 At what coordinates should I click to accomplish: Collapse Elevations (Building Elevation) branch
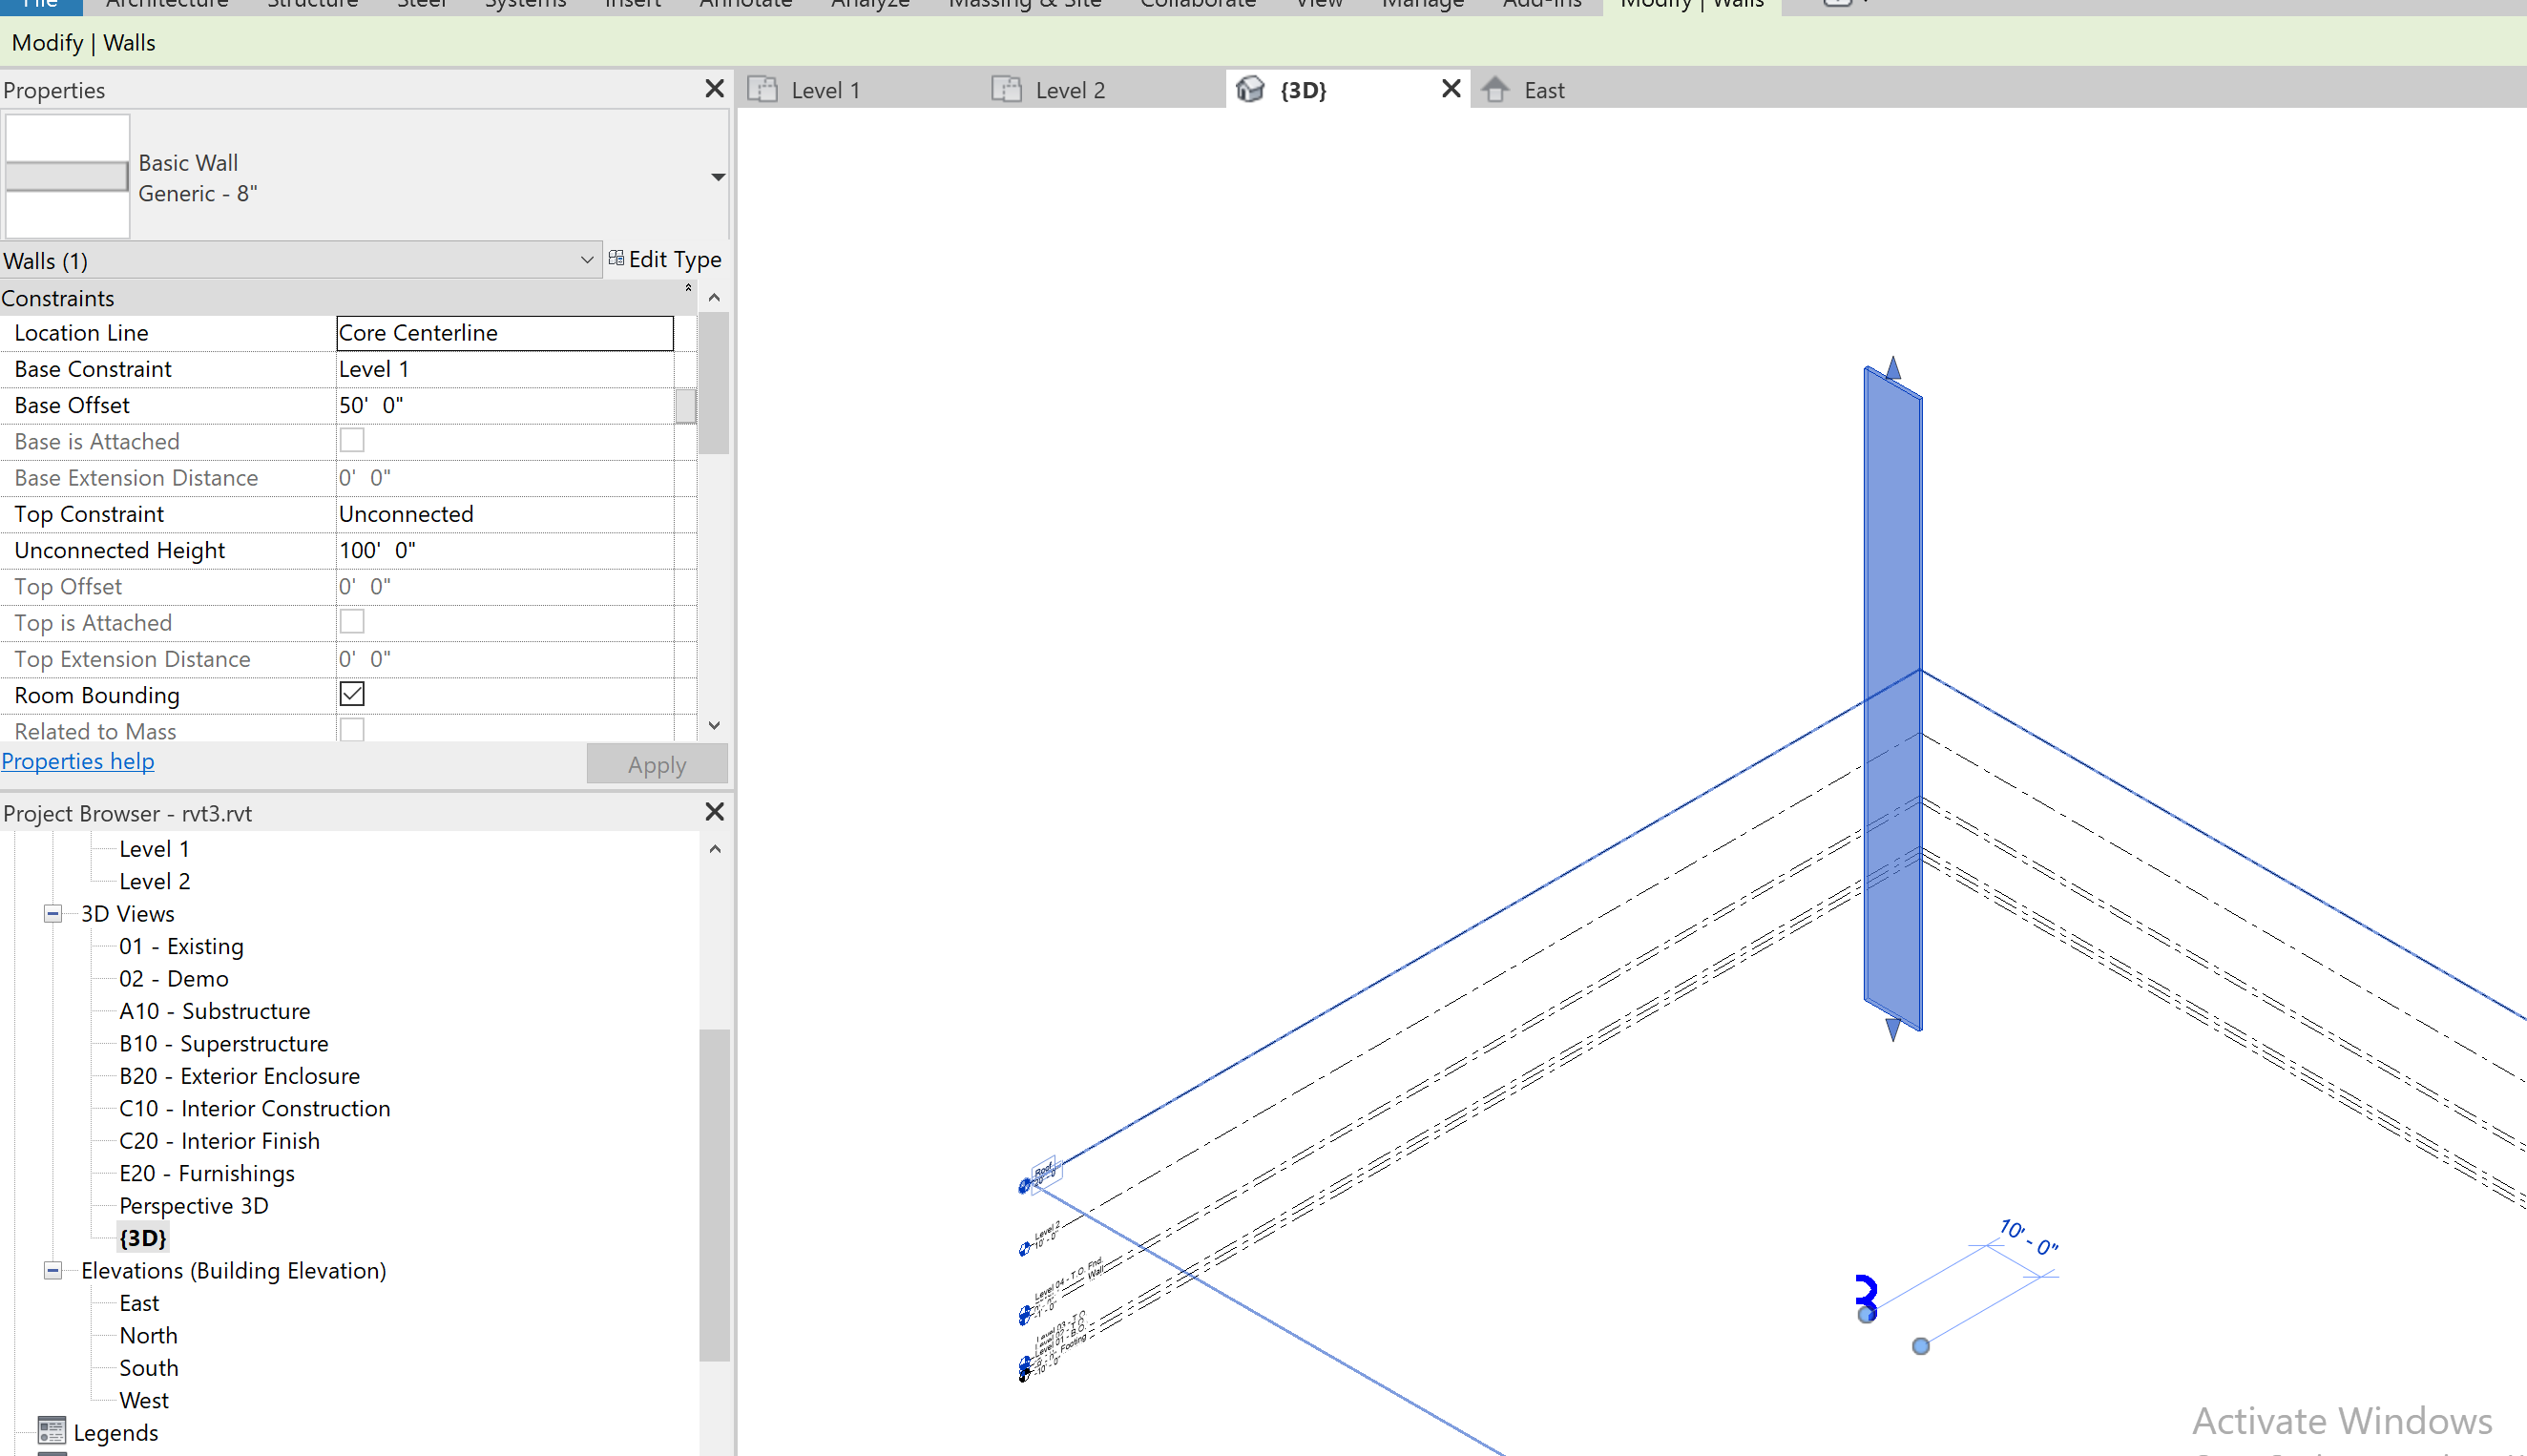pos(52,1270)
